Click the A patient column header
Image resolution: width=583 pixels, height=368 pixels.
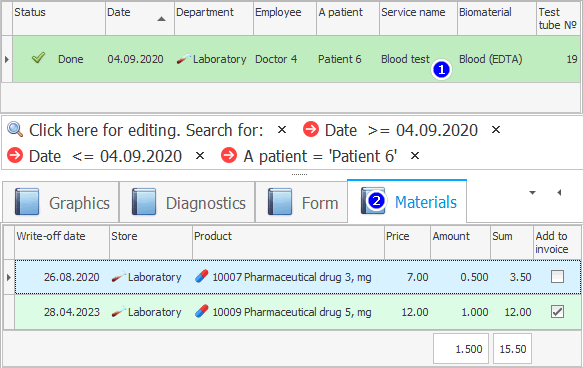click(348, 18)
